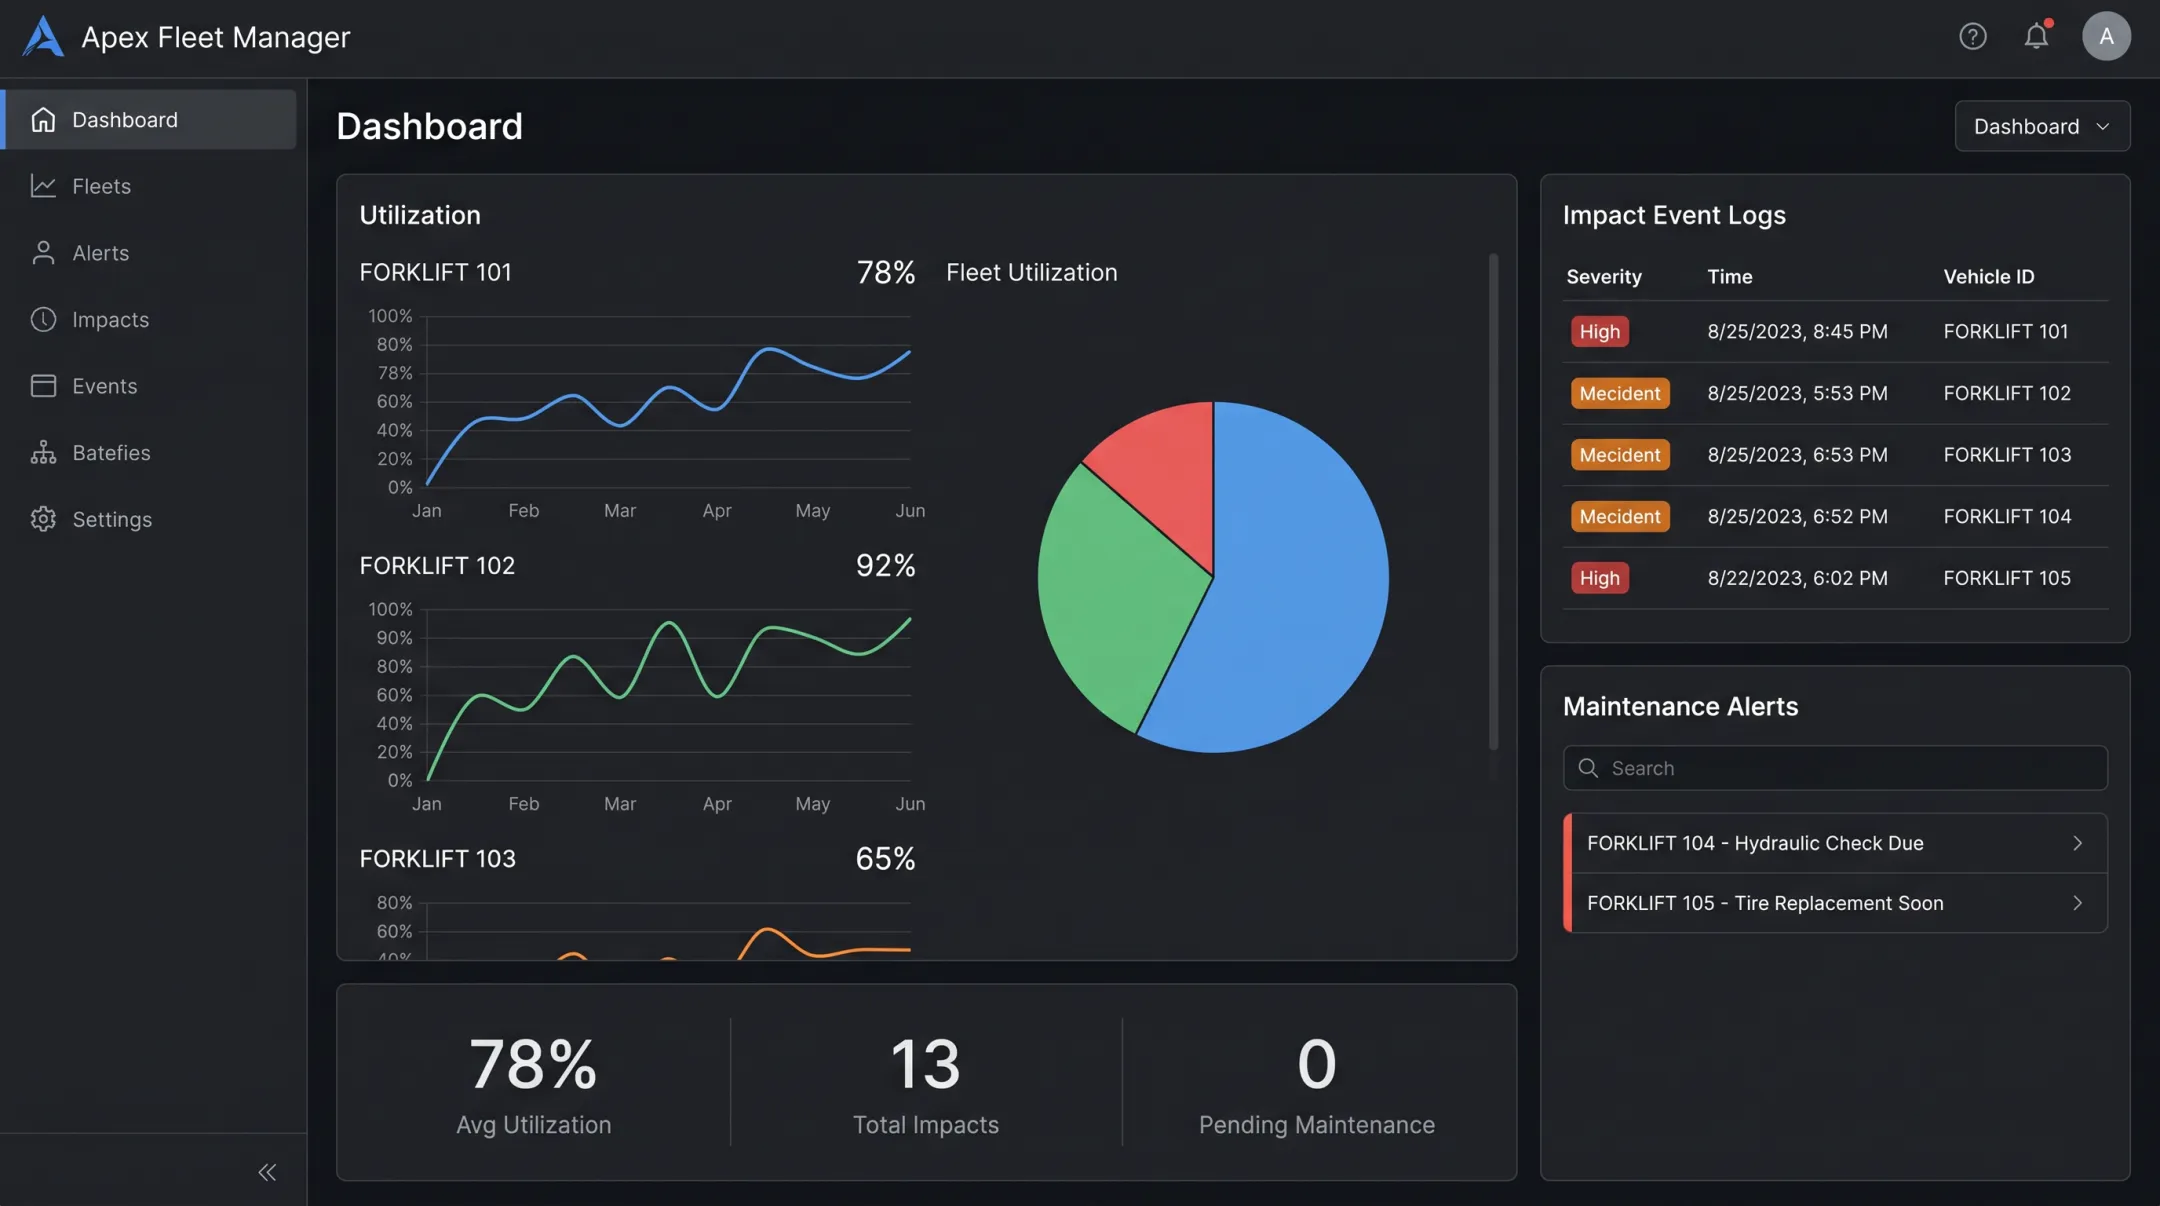This screenshot has width=2160, height=1206.
Task: Click the Fleets chart icon in sidebar
Action: [43, 186]
